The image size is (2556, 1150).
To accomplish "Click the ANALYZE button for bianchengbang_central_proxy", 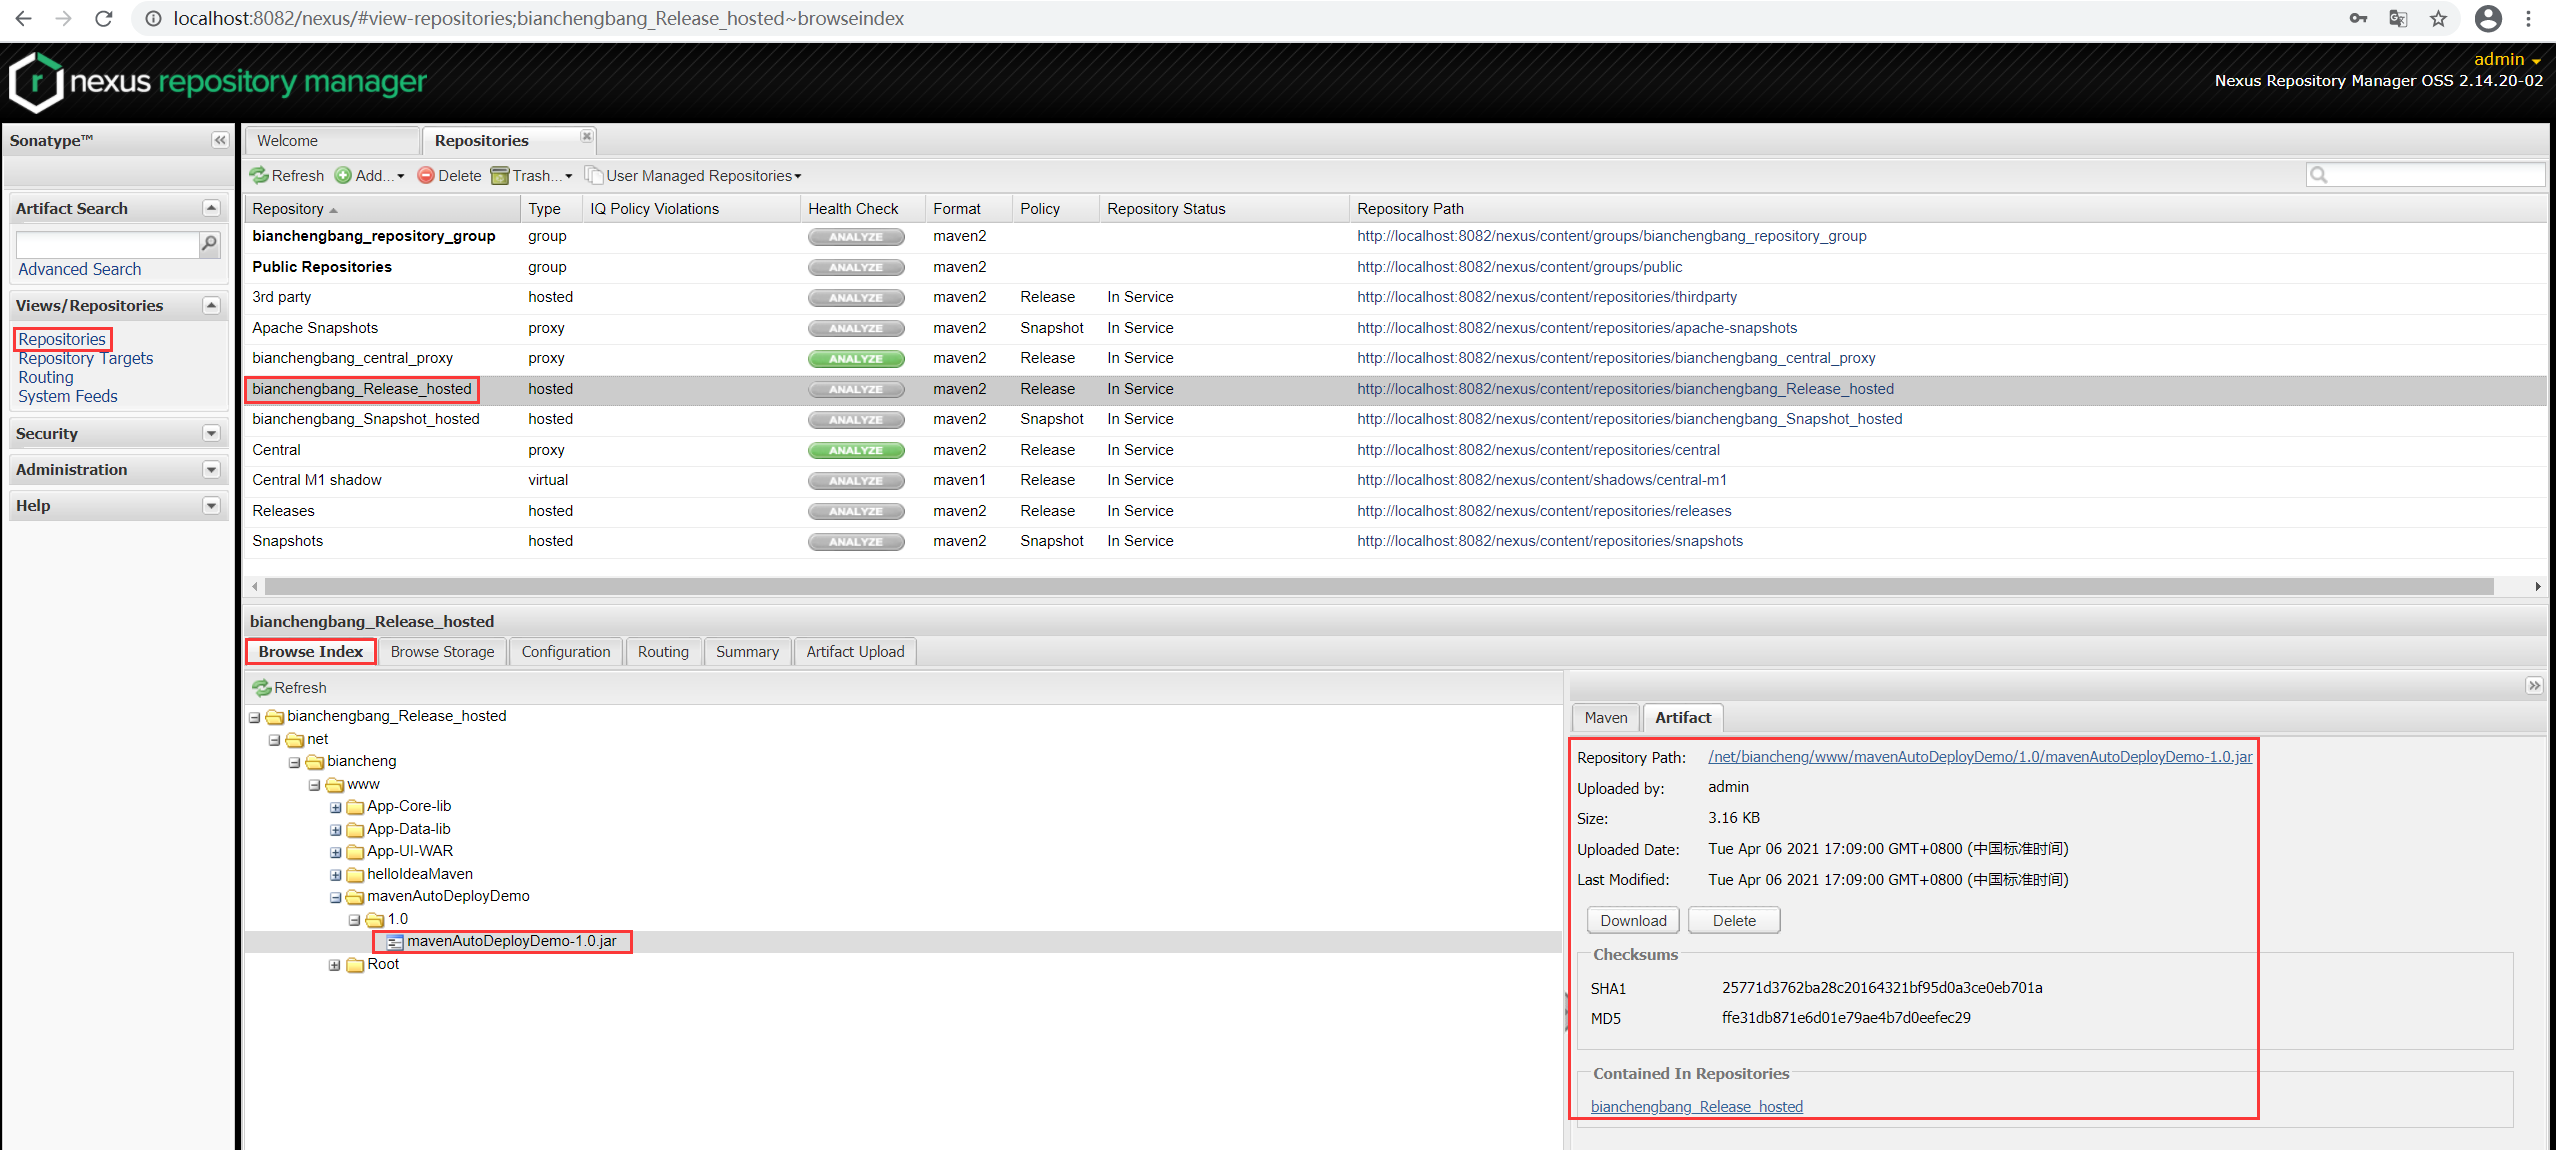I will coord(856,359).
